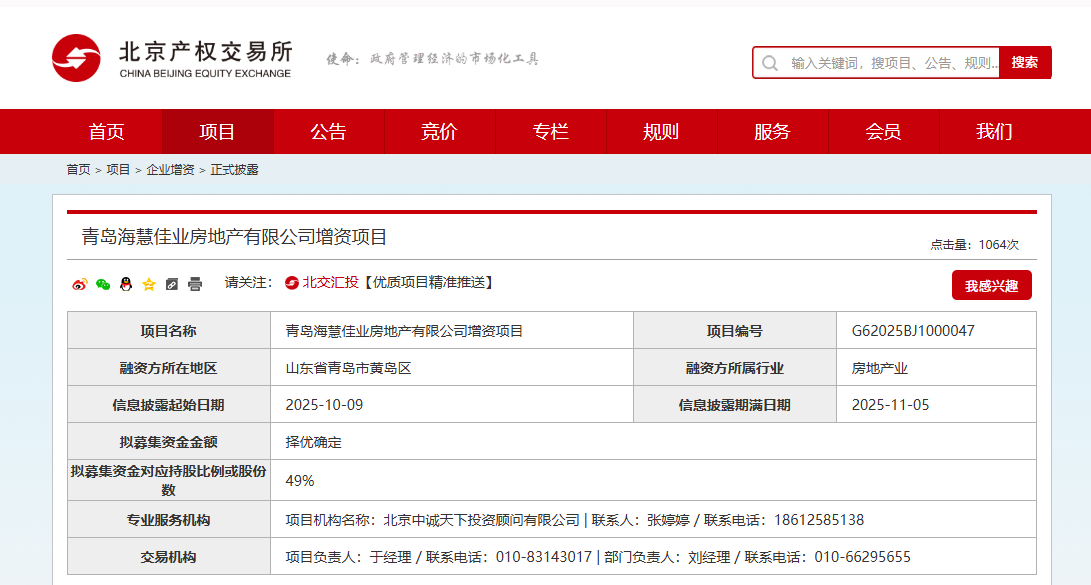Click the magnifier icon in the search box
Viewport: 1091px width, 585px height.
pyautogui.click(x=770, y=63)
